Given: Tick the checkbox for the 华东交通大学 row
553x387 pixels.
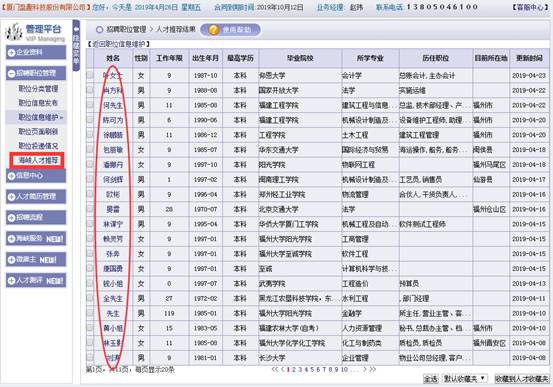Looking at the screenshot, I should click(x=90, y=149).
